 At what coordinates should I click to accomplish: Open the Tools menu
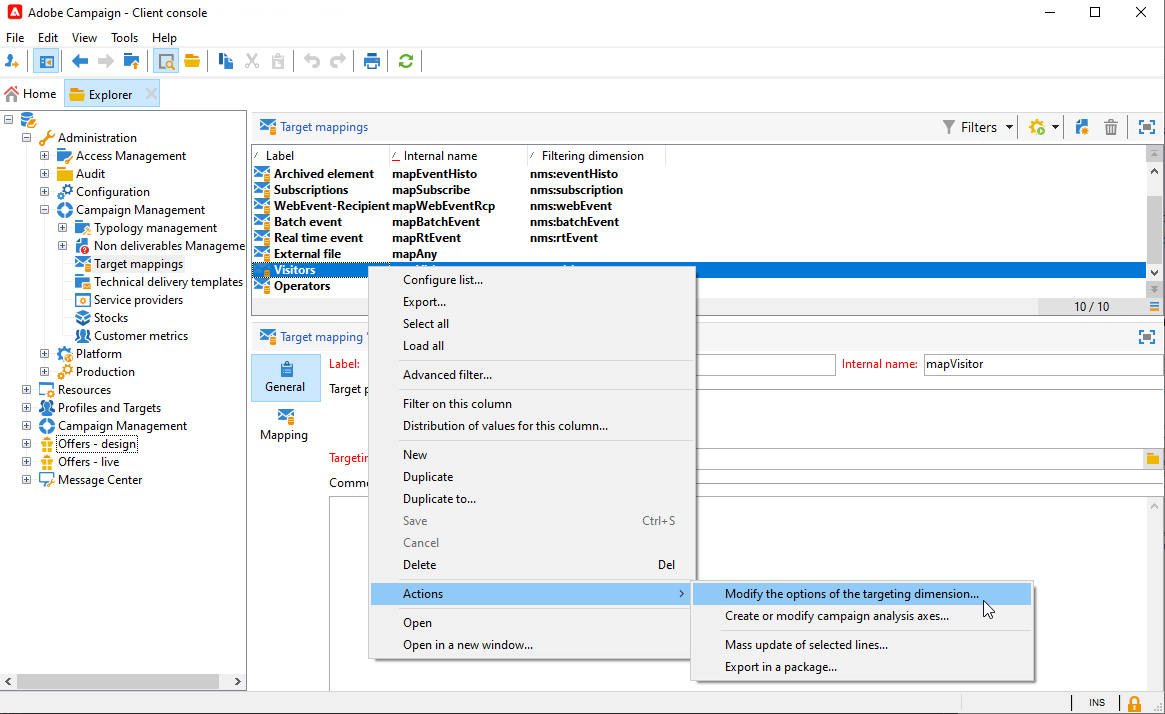pyautogui.click(x=124, y=38)
